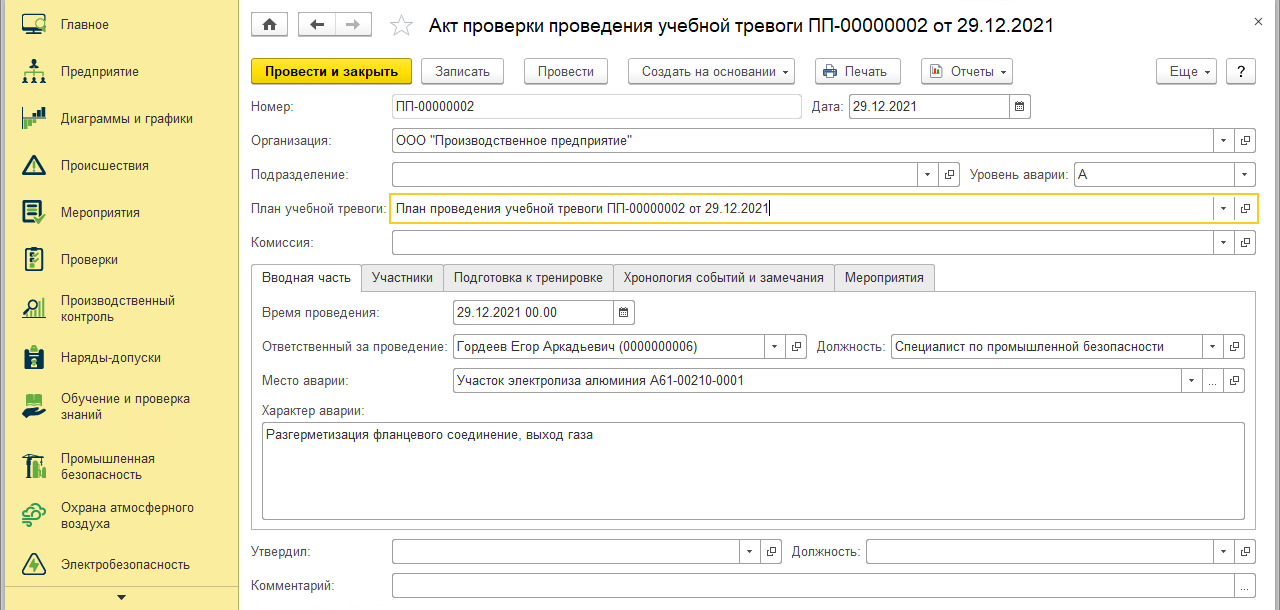Close the document with the X
Image resolution: width=1280 pixels, height=610 pixels.
click(1257, 21)
